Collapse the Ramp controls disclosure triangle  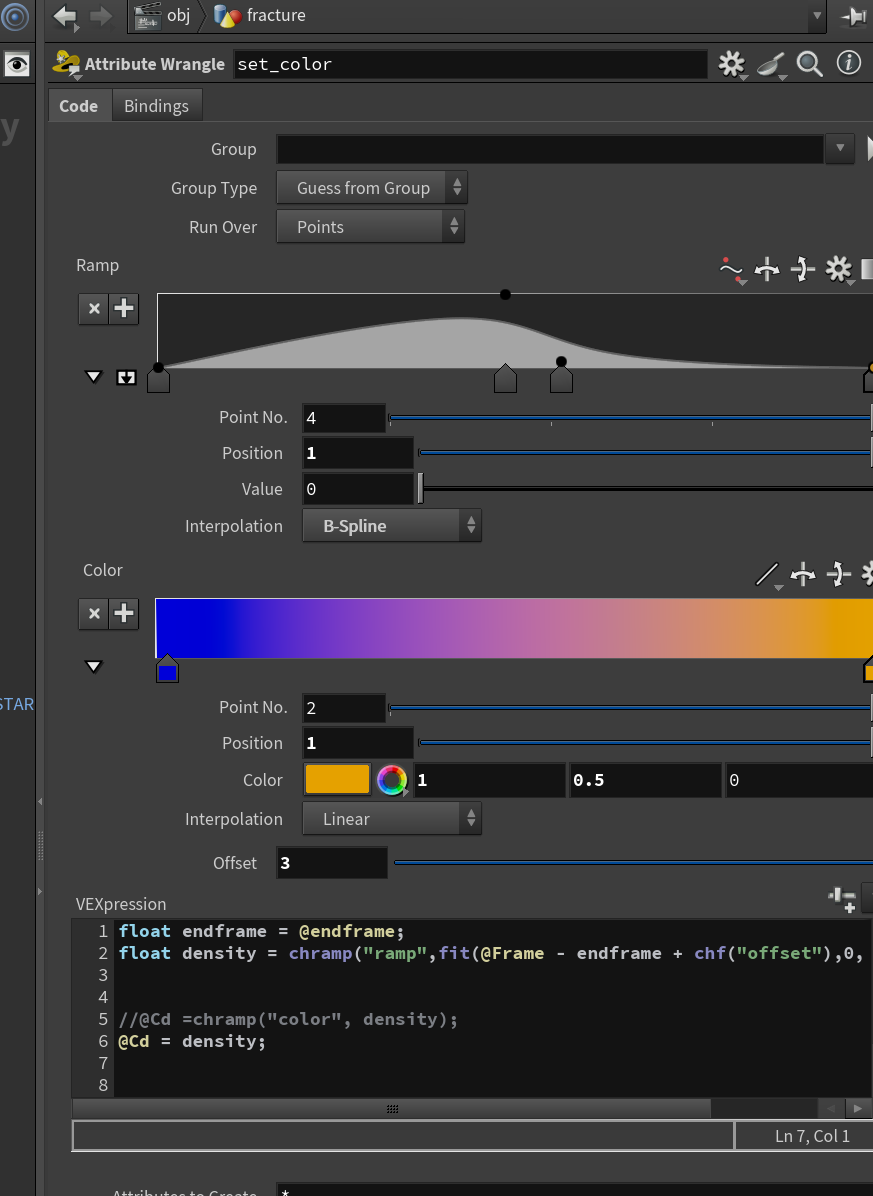pyautogui.click(x=94, y=377)
